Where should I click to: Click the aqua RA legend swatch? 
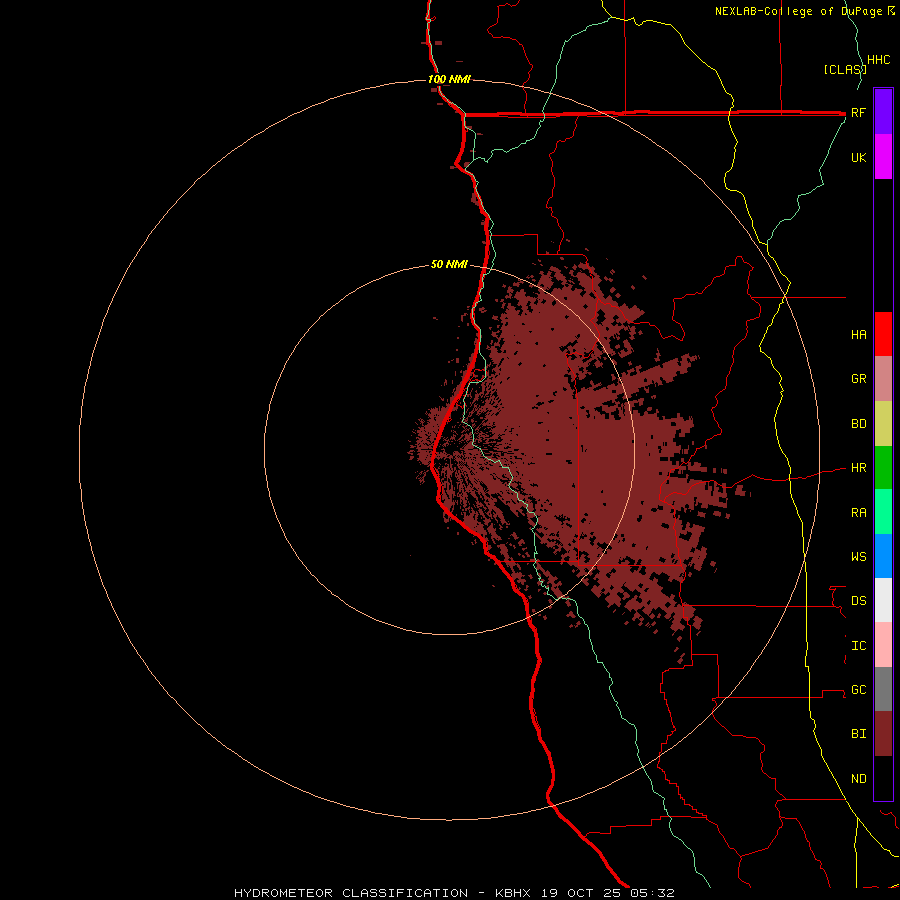point(883,512)
